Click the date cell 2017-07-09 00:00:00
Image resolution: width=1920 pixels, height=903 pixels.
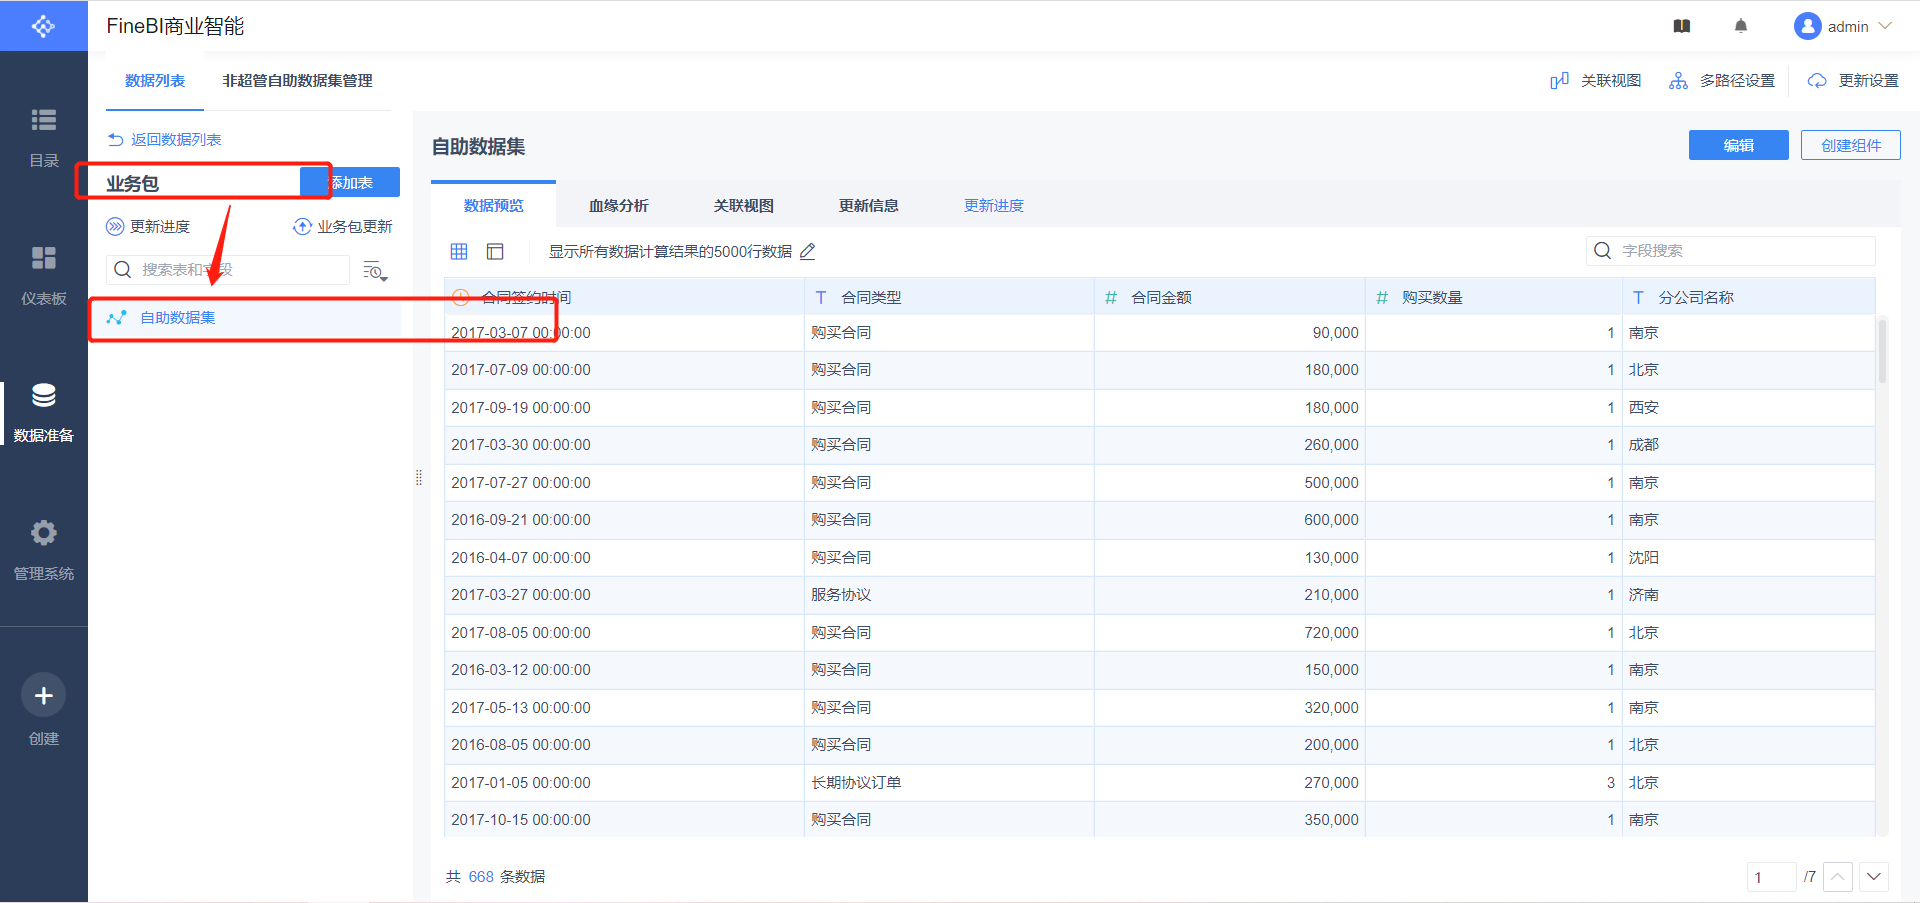point(624,370)
